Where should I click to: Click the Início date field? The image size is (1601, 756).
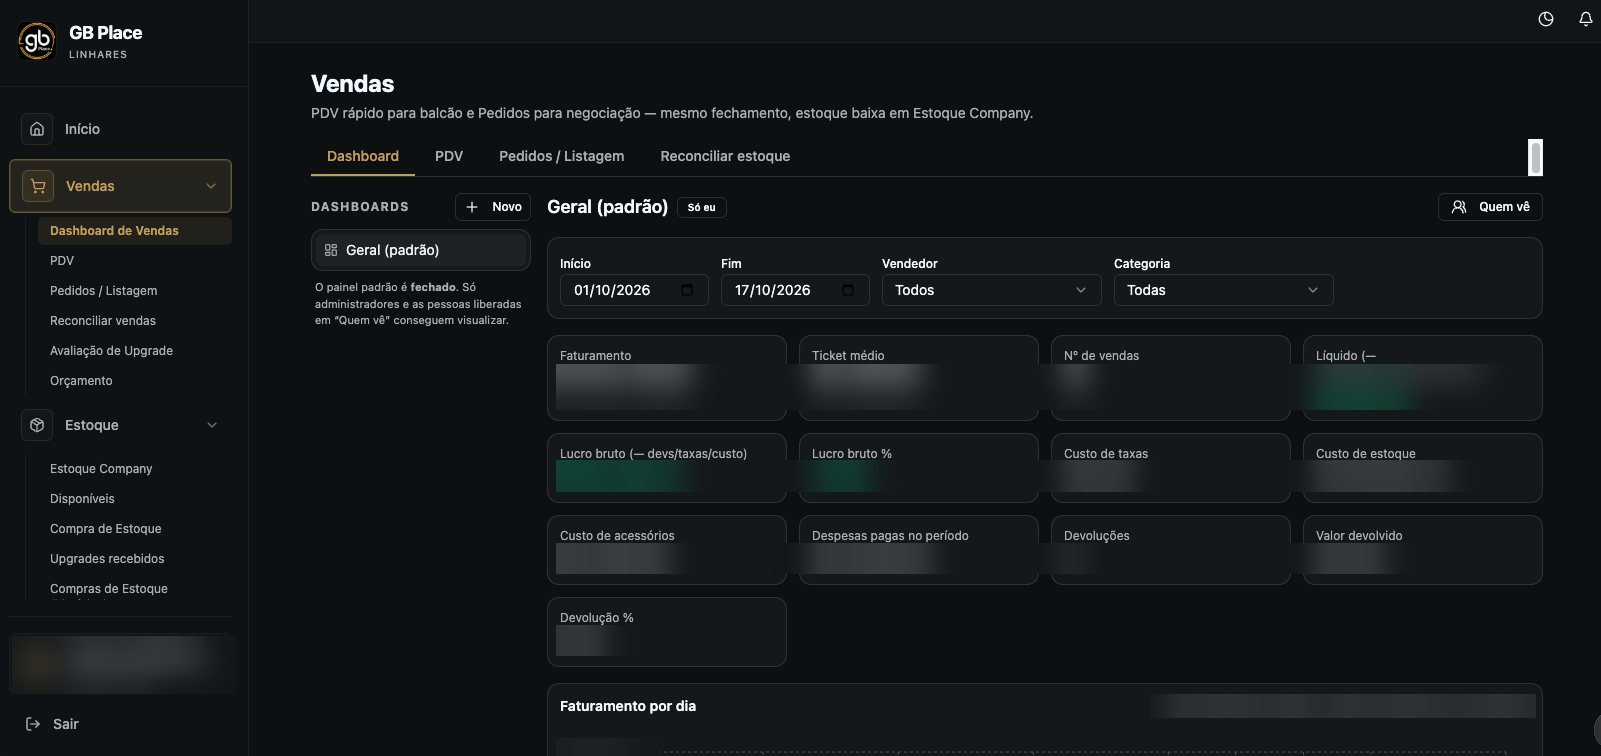(634, 290)
